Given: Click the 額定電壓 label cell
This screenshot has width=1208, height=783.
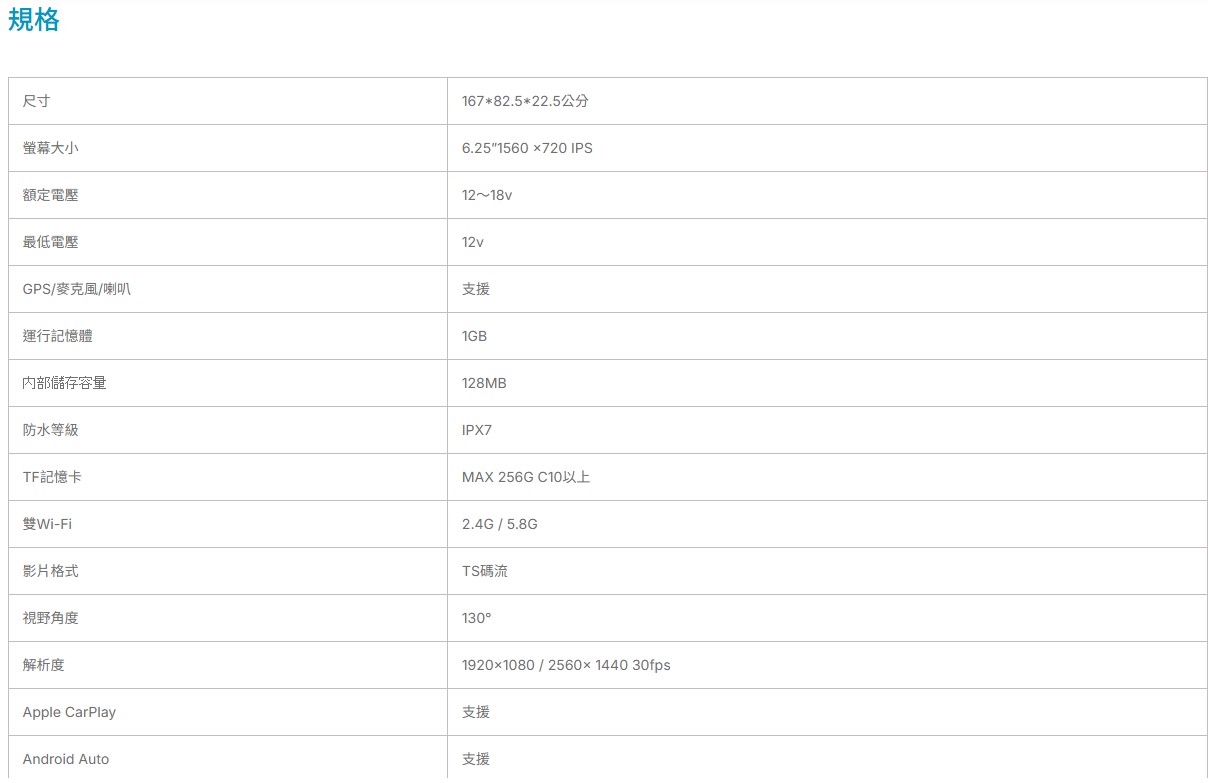Looking at the screenshot, I should [x=50, y=195].
